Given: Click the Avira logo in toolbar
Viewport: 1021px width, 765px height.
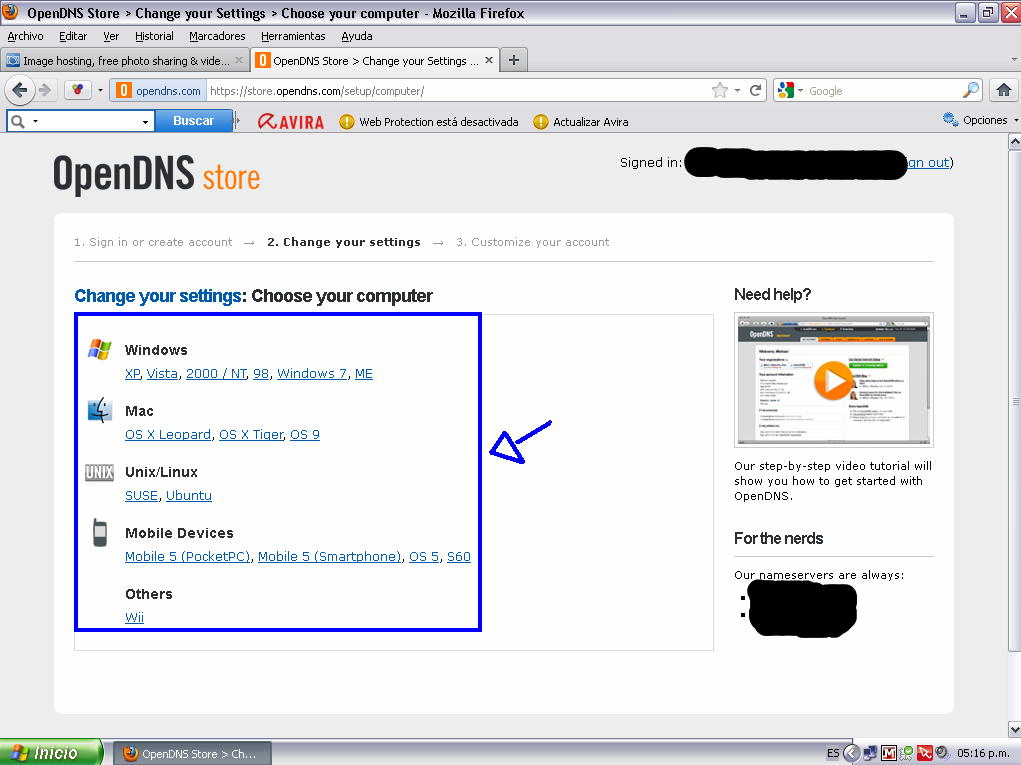Looking at the screenshot, I should coord(290,122).
